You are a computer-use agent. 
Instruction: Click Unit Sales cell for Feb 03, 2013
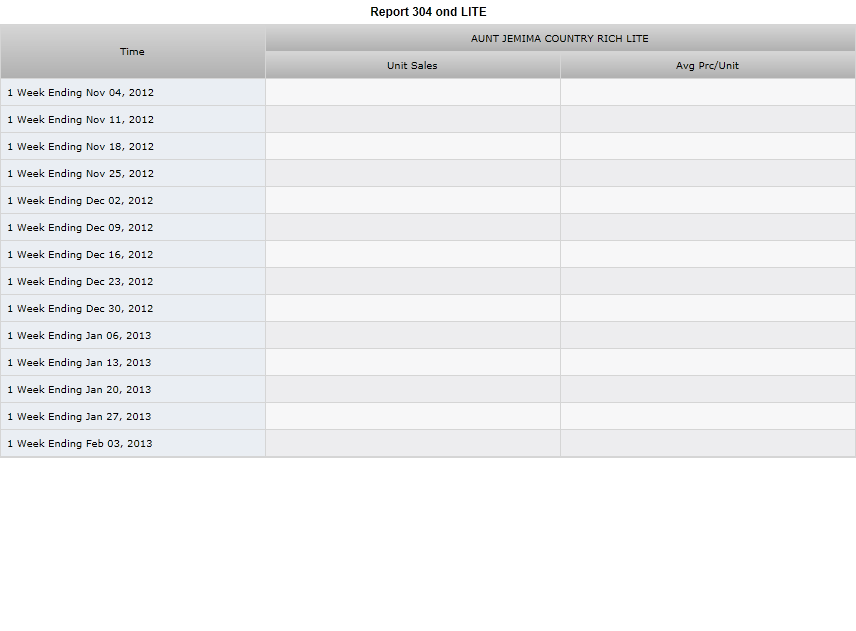tap(413, 443)
